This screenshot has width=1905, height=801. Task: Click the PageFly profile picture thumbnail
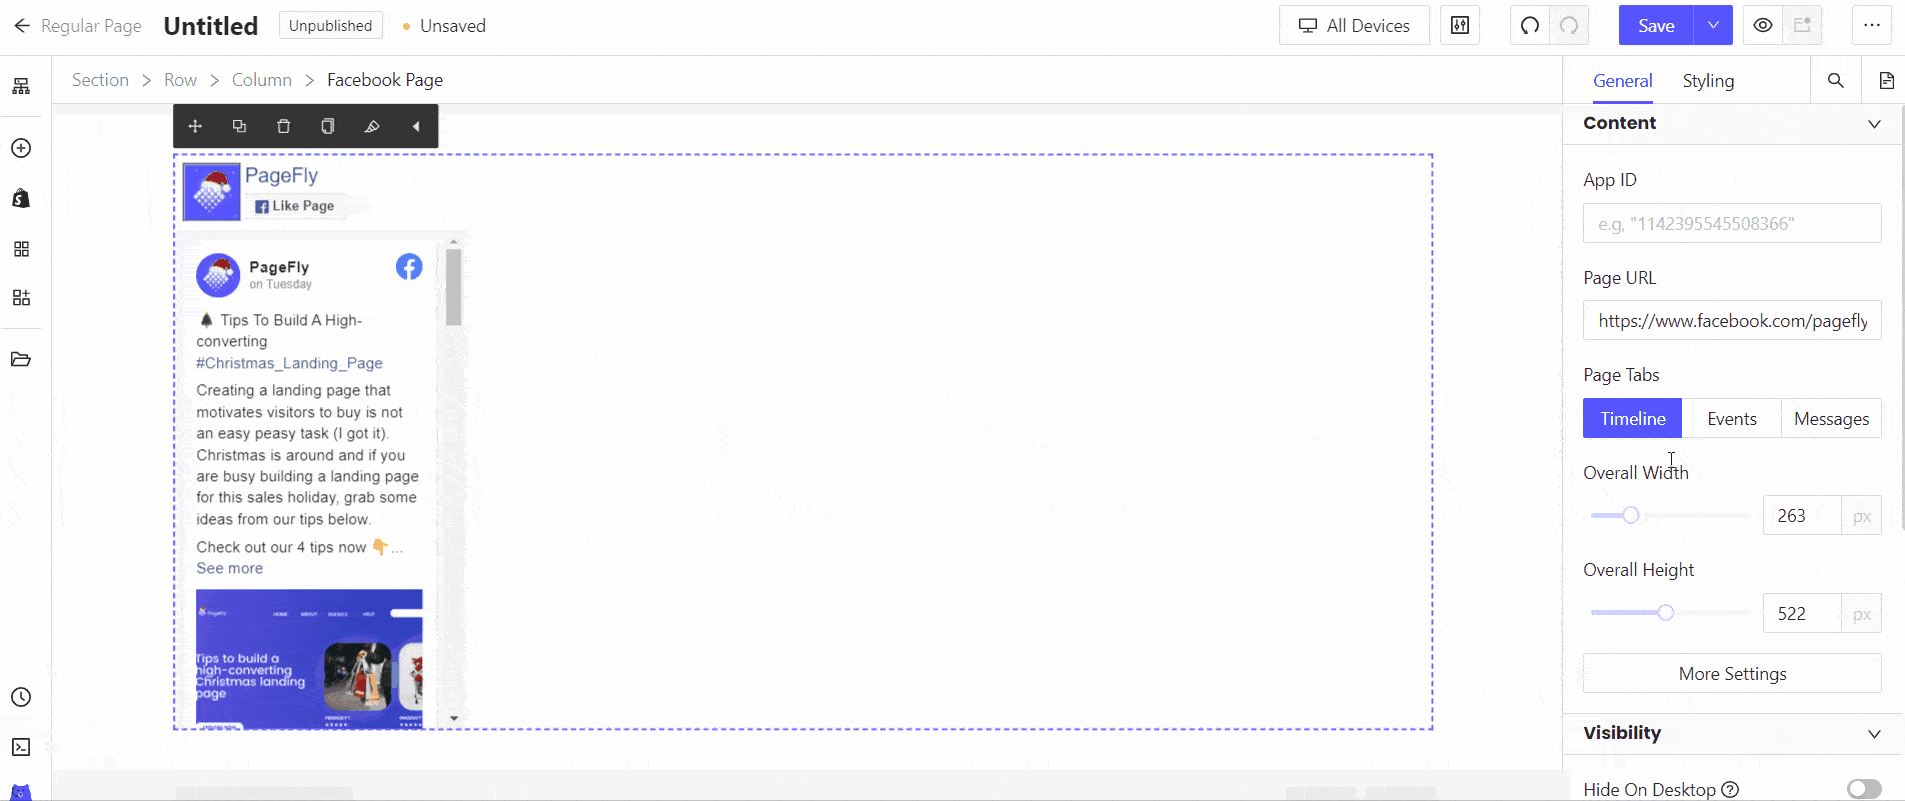[x=212, y=192]
